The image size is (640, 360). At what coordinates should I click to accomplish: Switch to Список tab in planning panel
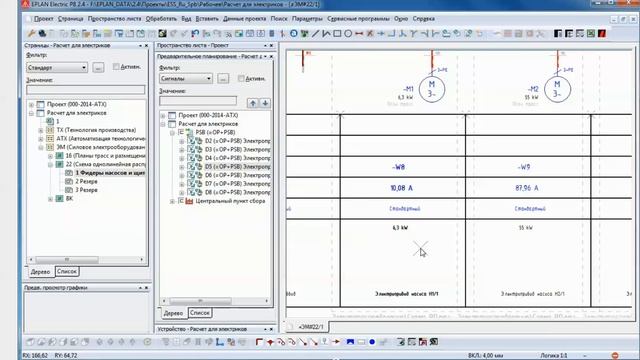(200, 313)
